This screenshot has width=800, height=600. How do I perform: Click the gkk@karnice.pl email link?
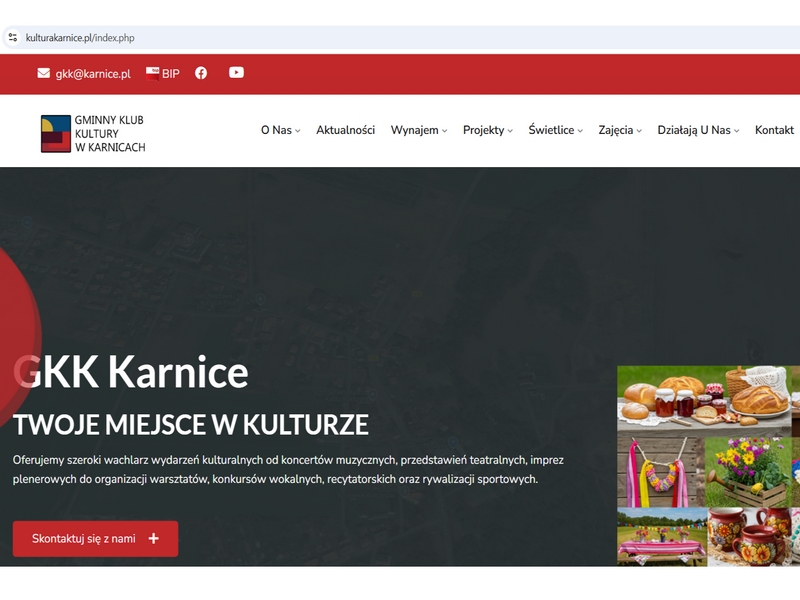point(93,74)
